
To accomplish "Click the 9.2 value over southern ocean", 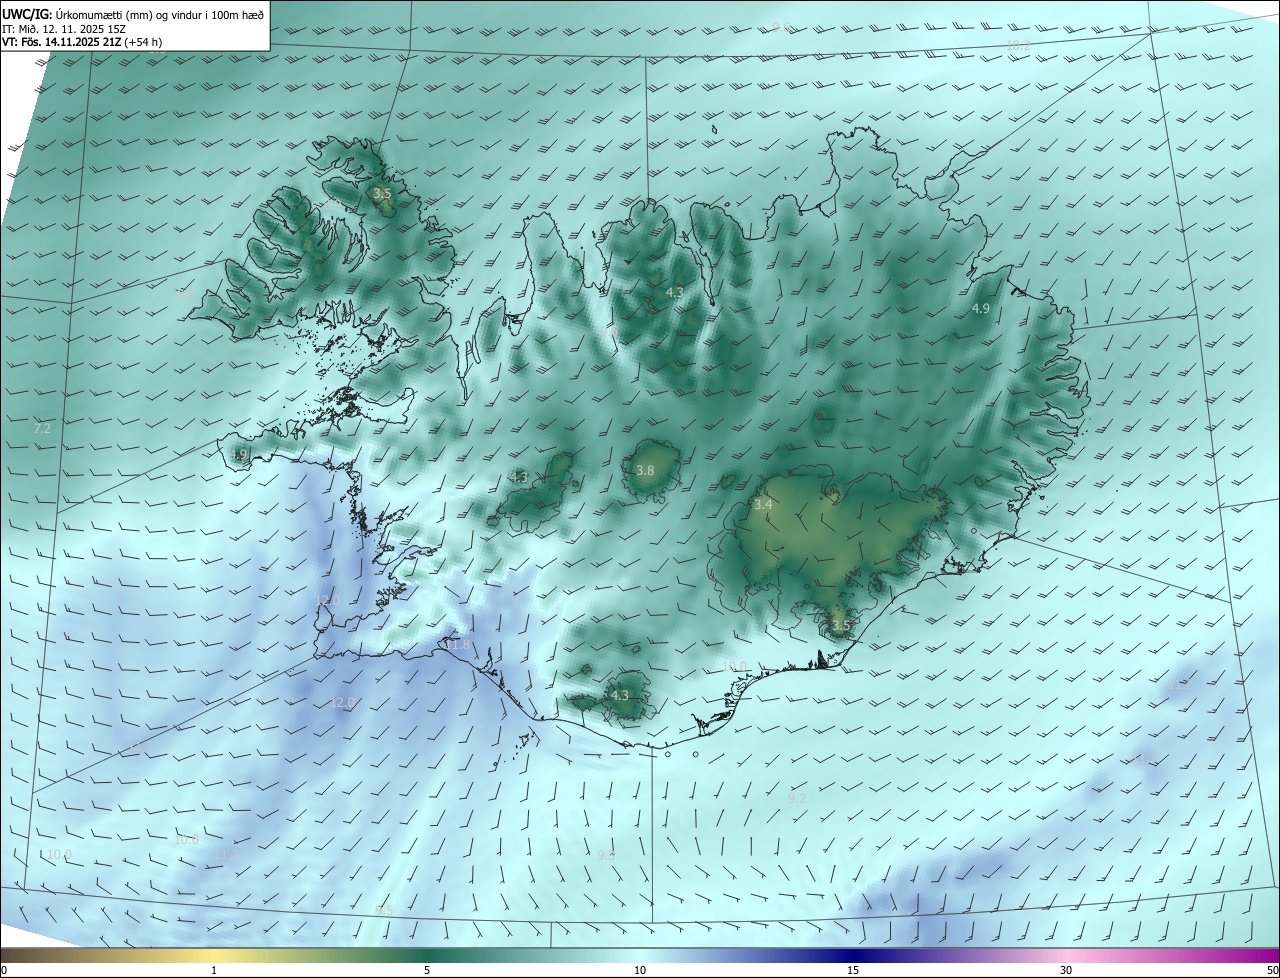I will click(797, 798).
